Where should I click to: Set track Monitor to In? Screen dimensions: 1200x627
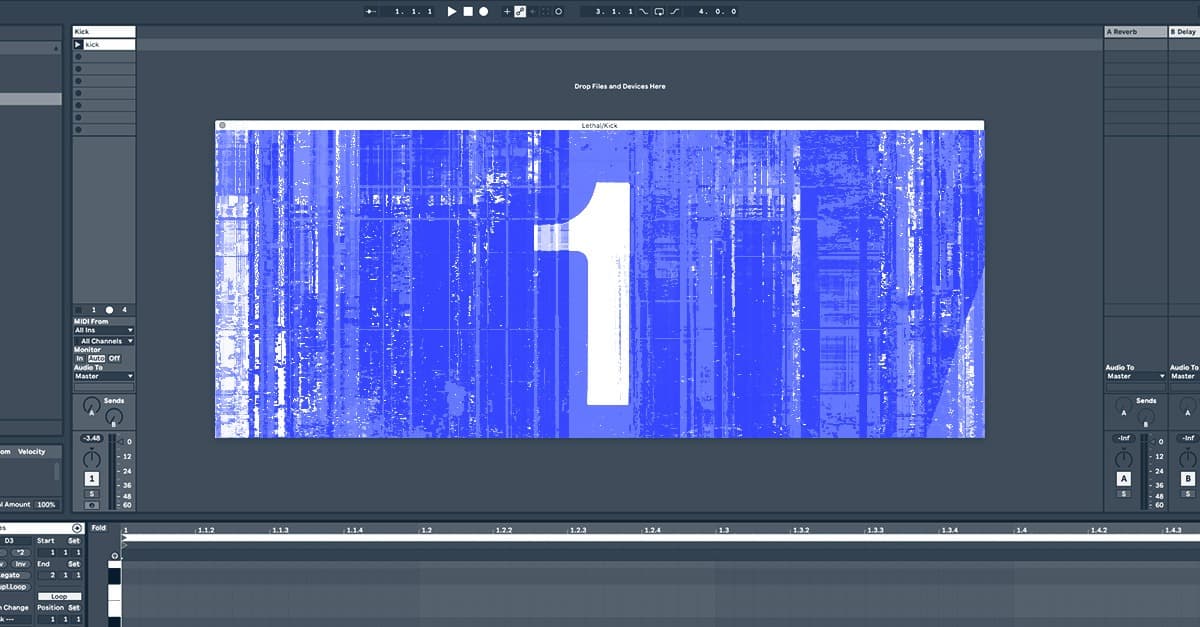click(x=79, y=358)
